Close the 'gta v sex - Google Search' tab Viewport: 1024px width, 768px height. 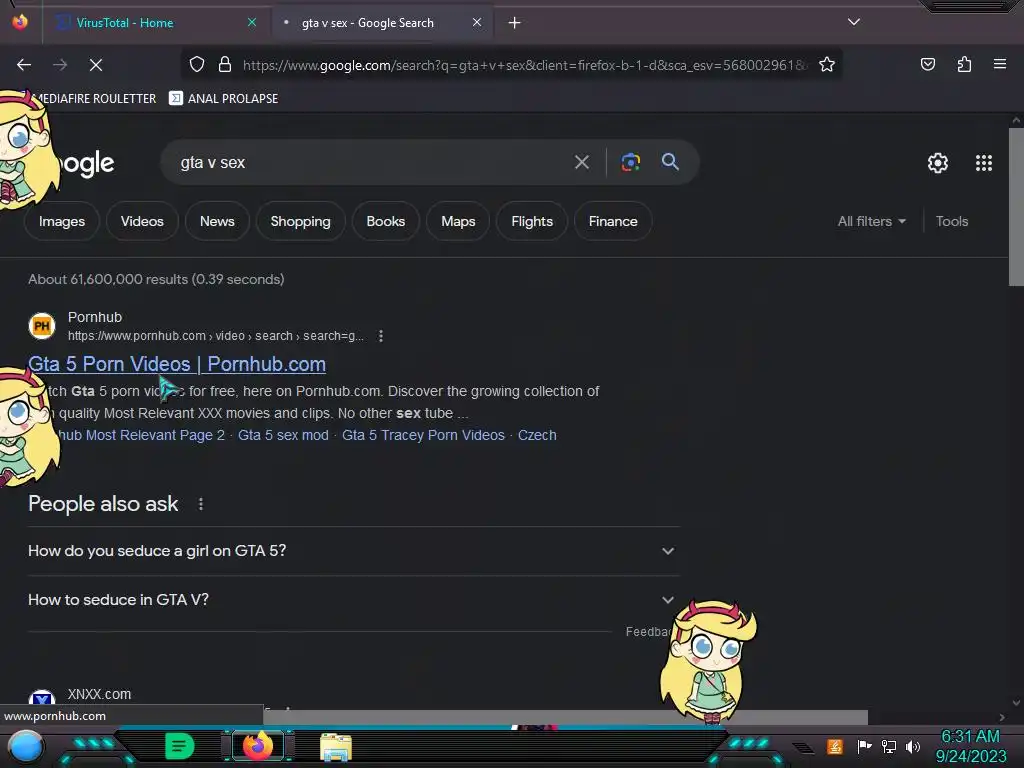click(x=477, y=22)
